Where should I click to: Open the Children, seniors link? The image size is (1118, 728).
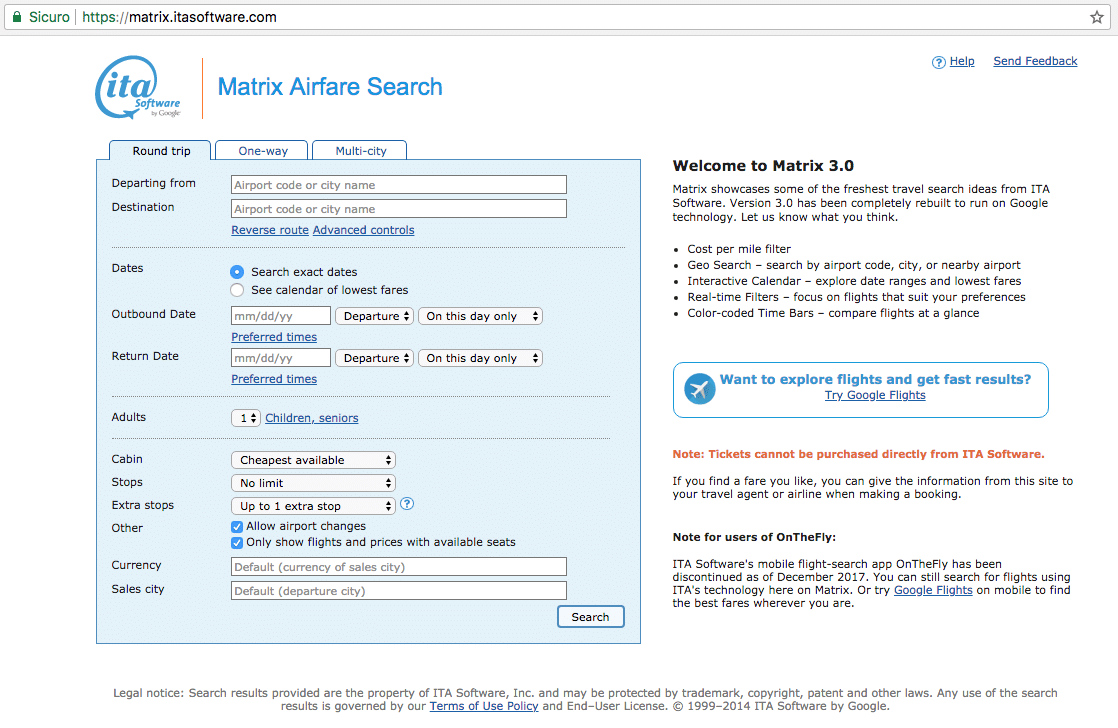pyautogui.click(x=312, y=419)
